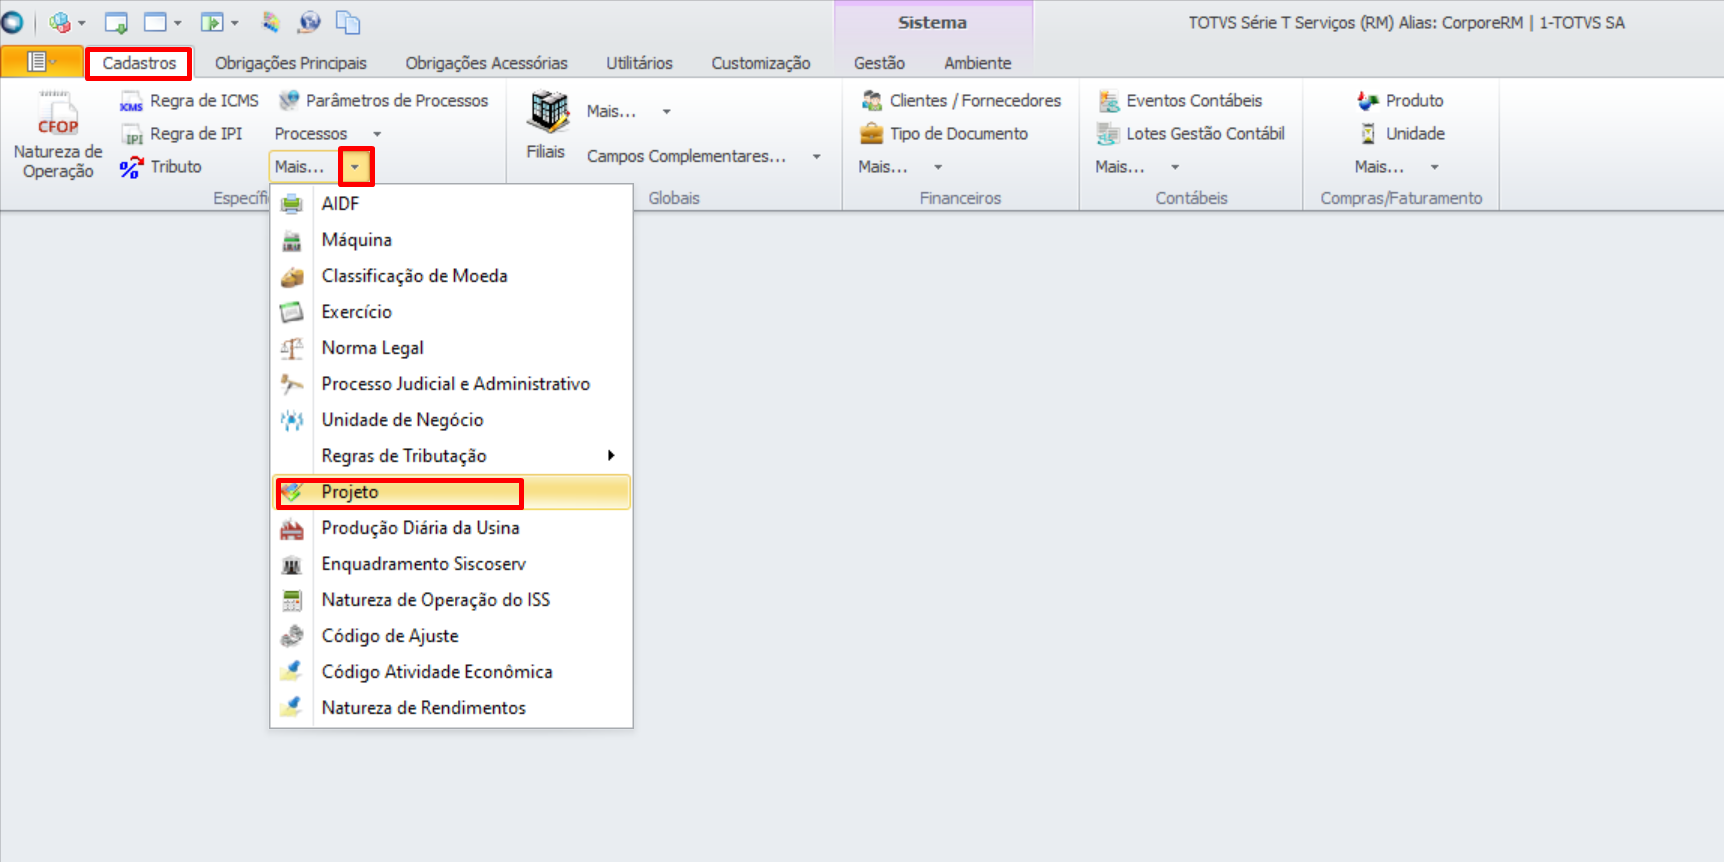
Task: Click the Regra de IPI icon
Action: click(x=131, y=134)
